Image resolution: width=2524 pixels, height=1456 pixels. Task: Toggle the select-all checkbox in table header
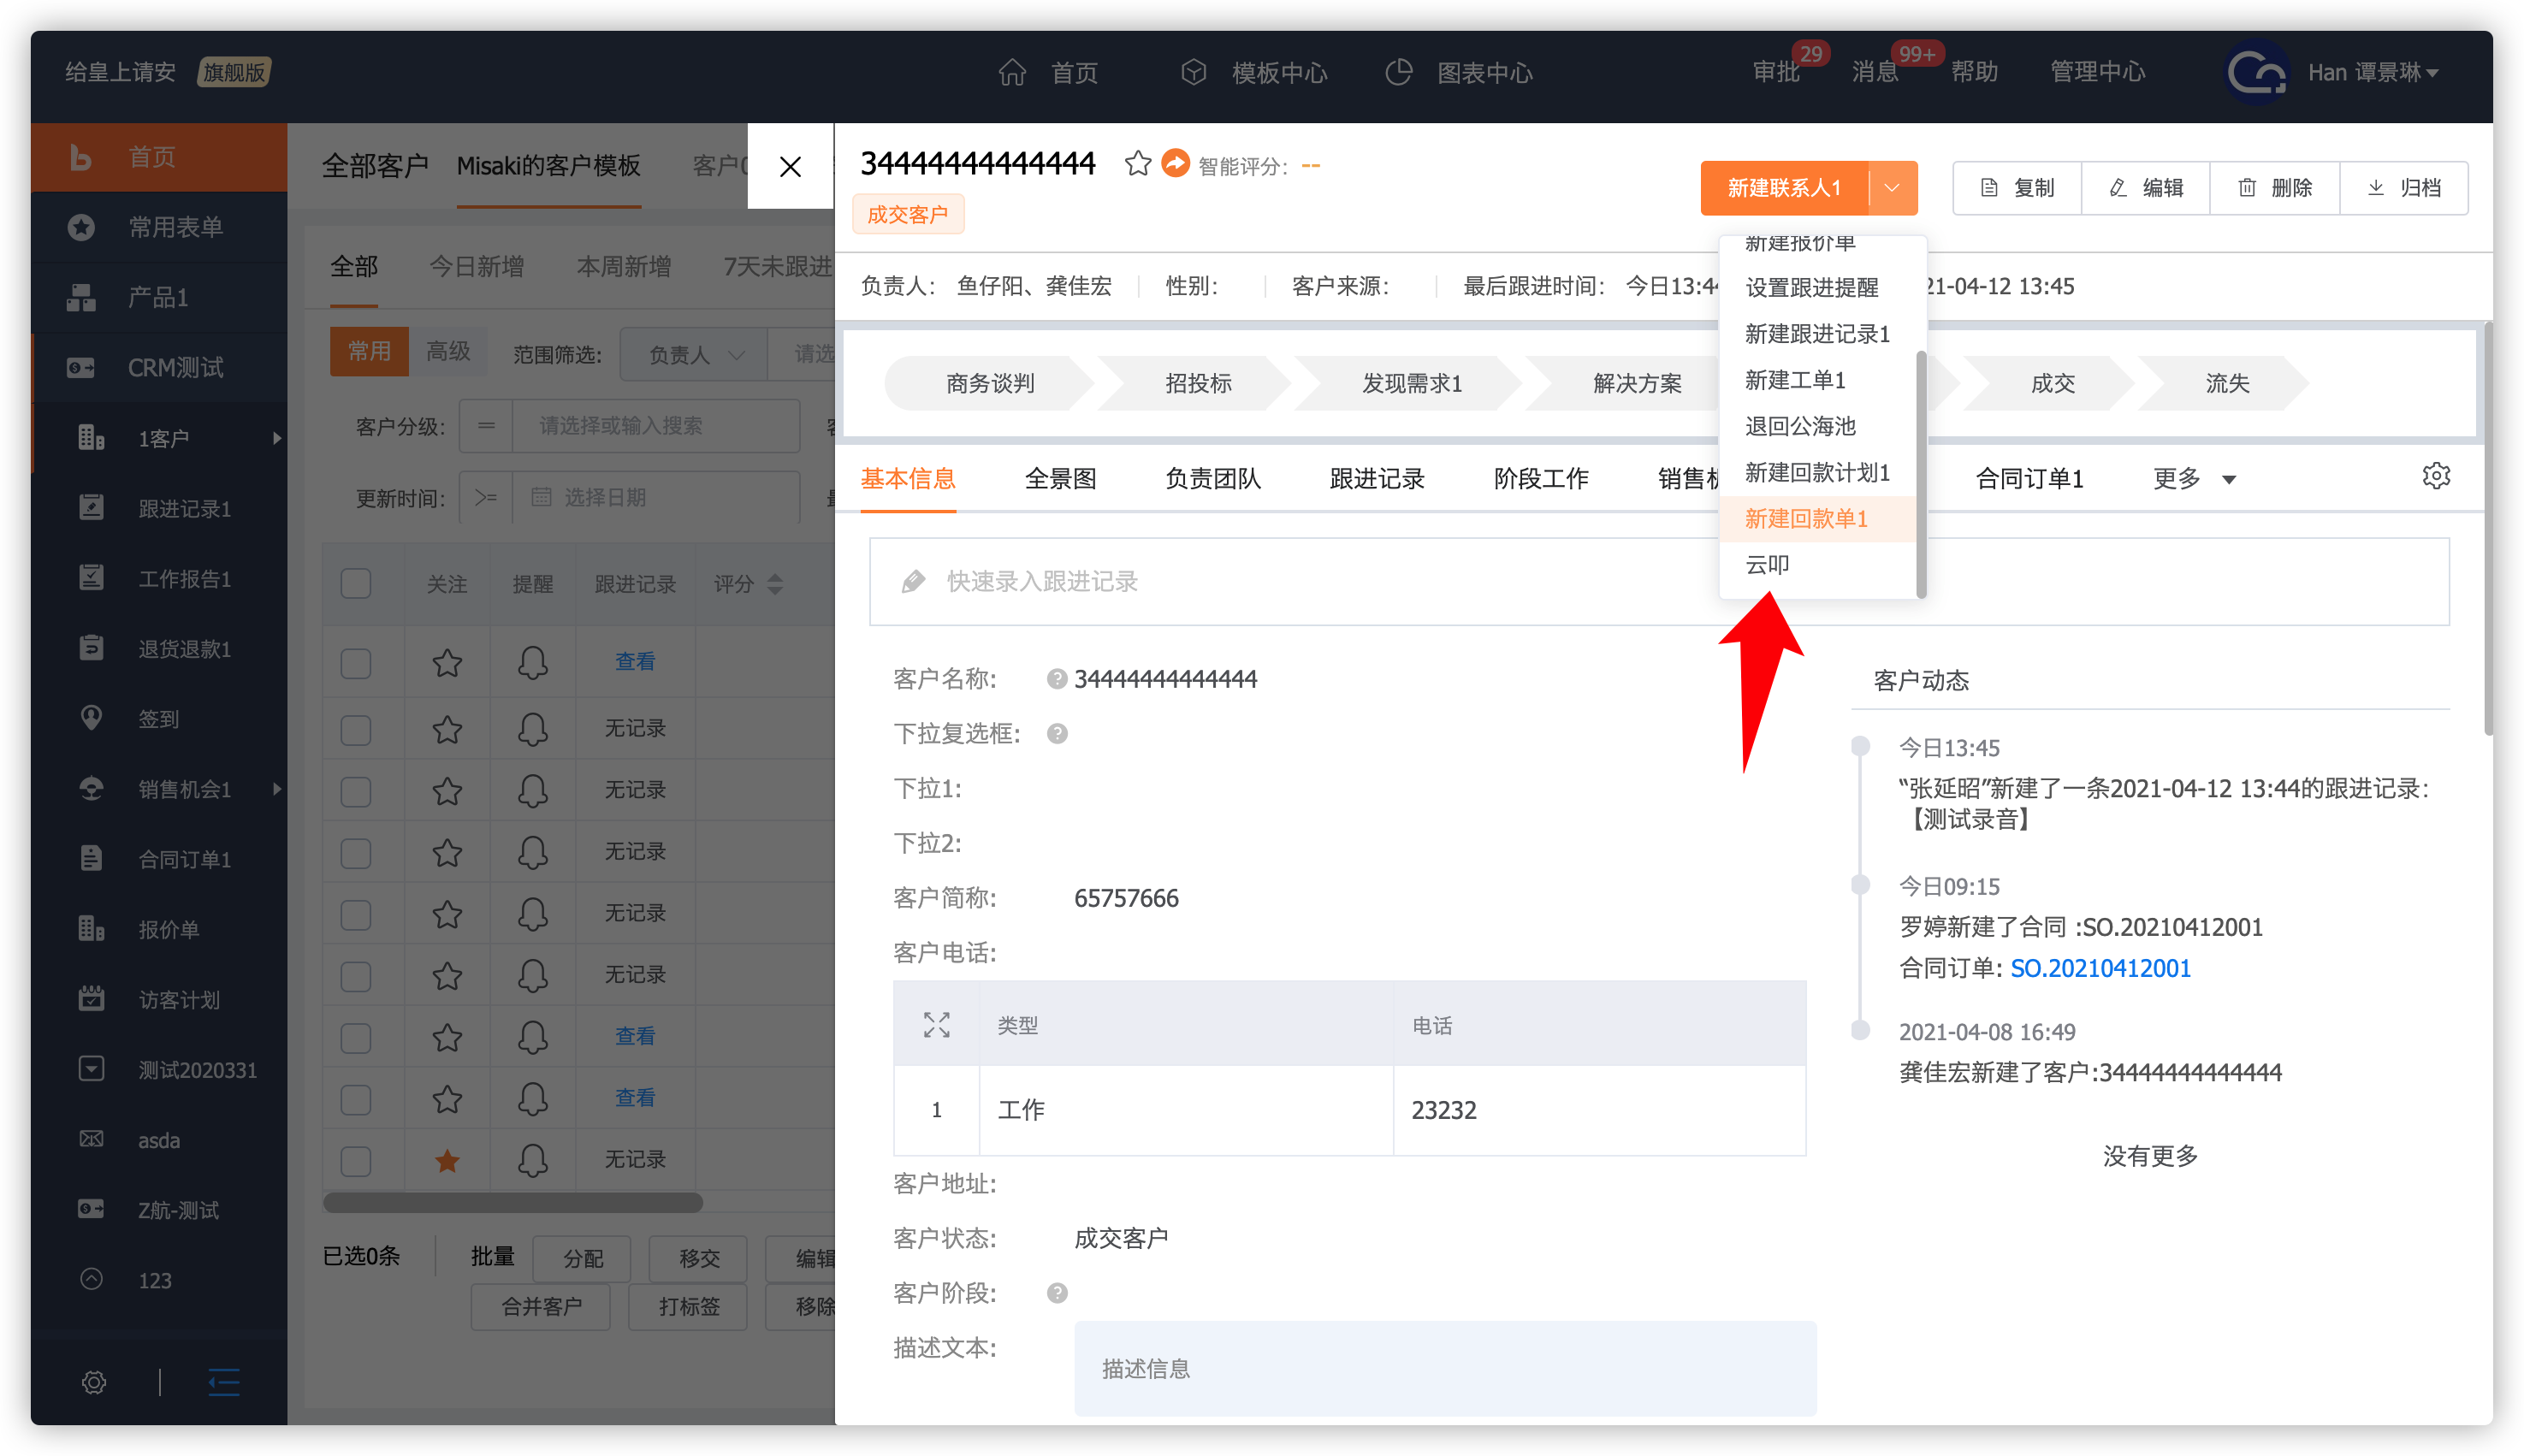(x=356, y=583)
